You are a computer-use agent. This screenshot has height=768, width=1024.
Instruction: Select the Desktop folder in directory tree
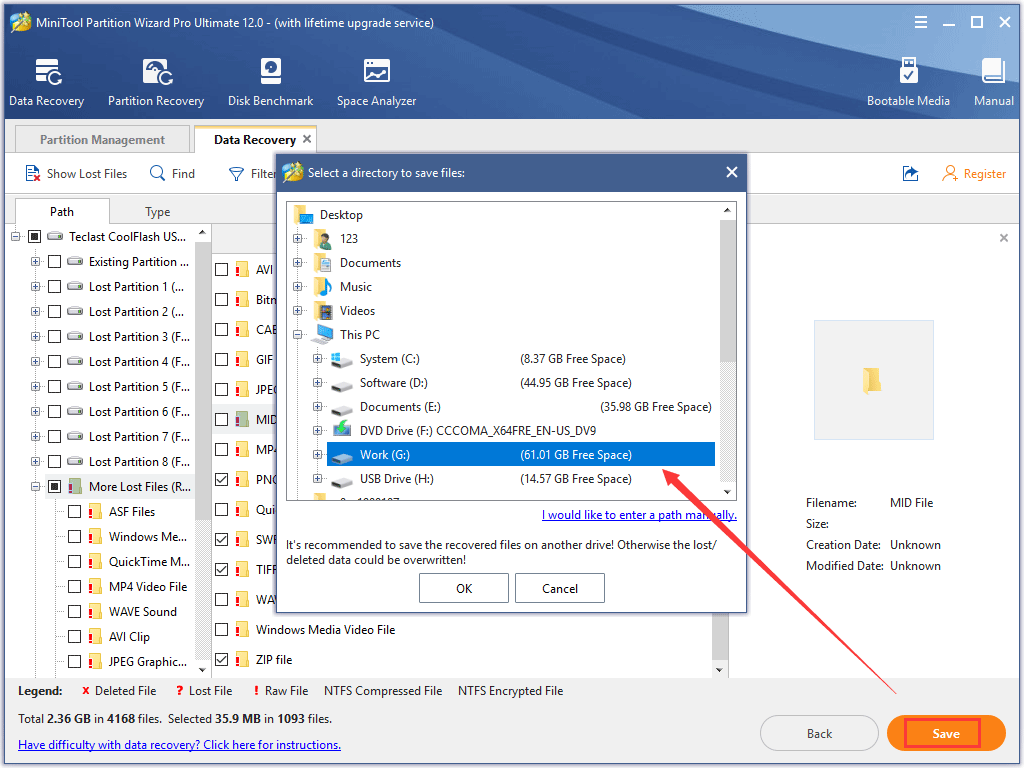click(x=341, y=215)
